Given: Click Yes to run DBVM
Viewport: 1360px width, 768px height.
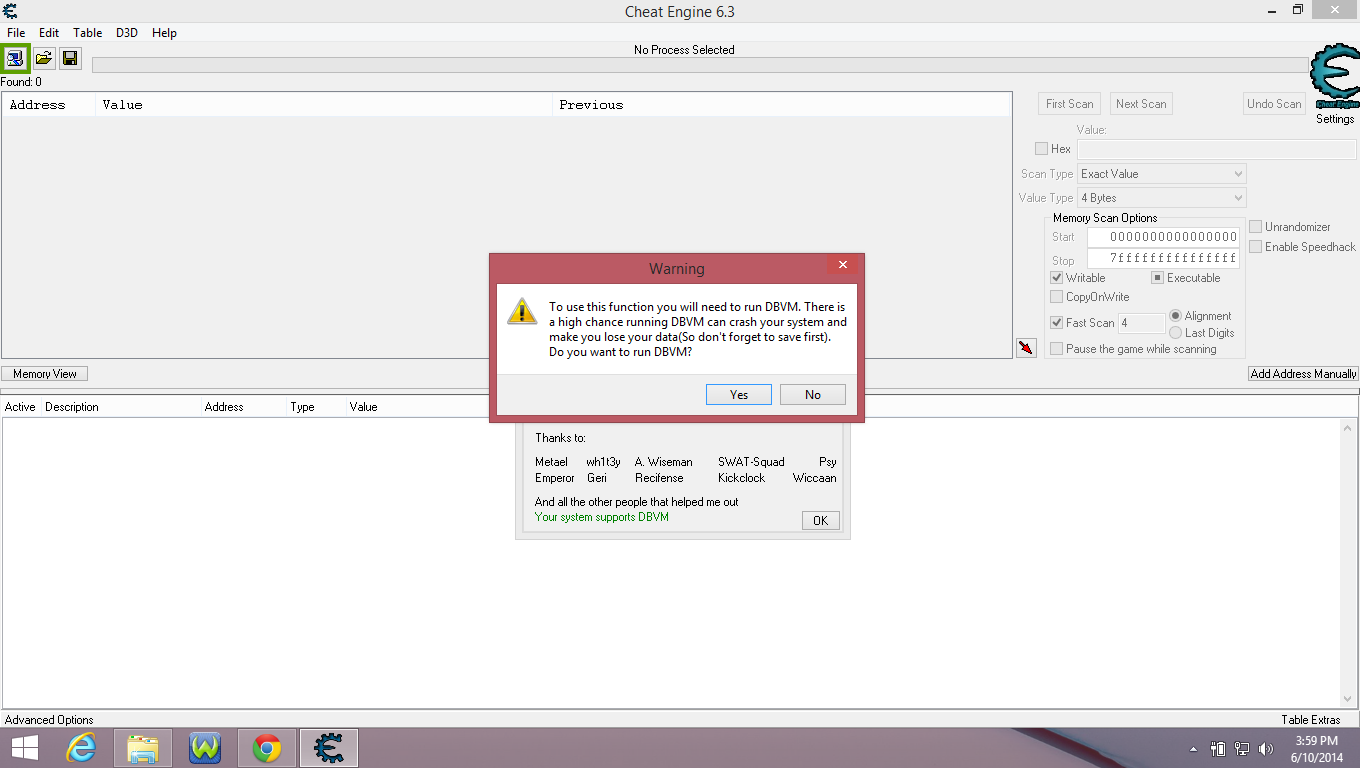Looking at the screenshot, I should pos(739,395).
